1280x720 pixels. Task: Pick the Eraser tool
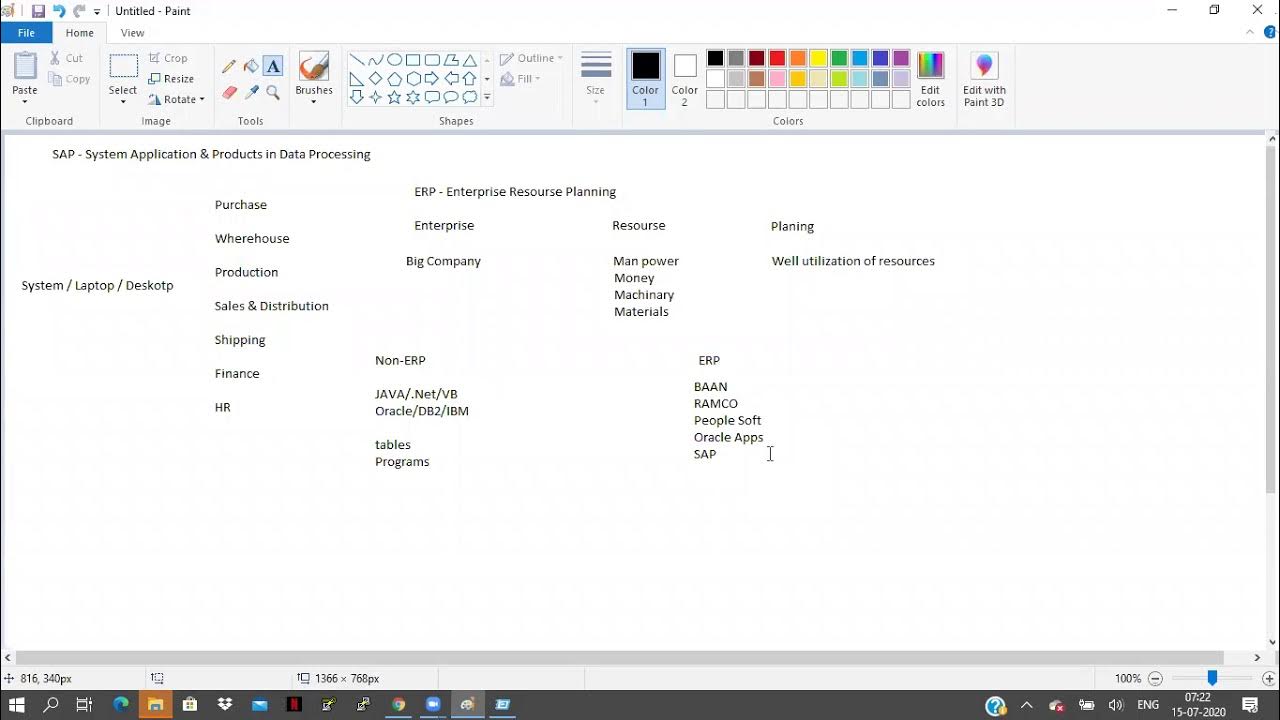(229, 93)
